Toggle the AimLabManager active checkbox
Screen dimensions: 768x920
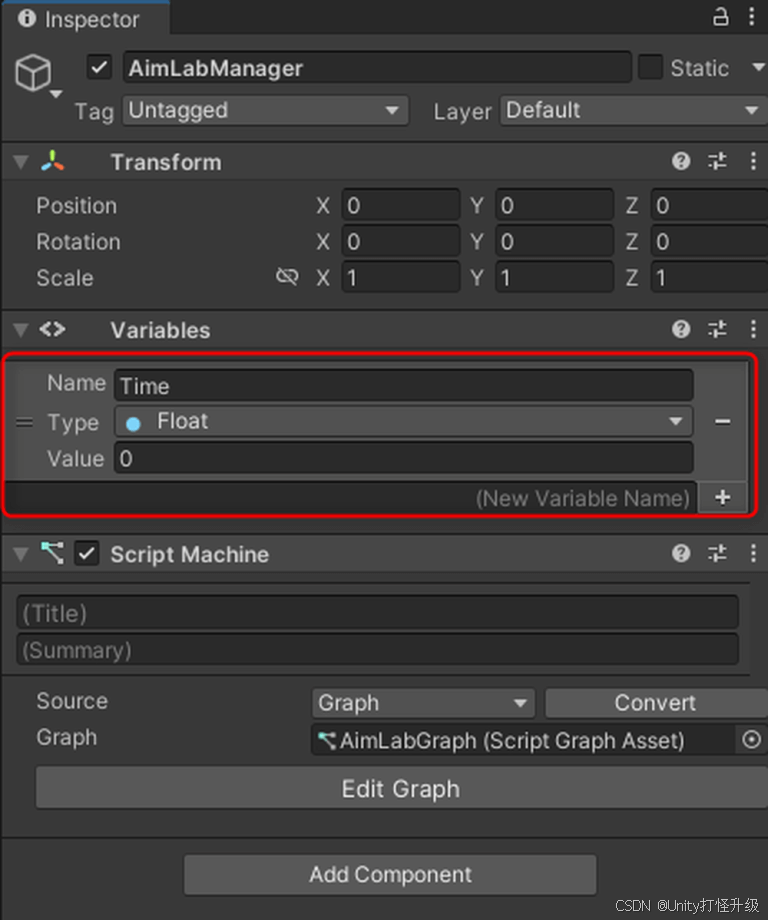pos(99,67)
